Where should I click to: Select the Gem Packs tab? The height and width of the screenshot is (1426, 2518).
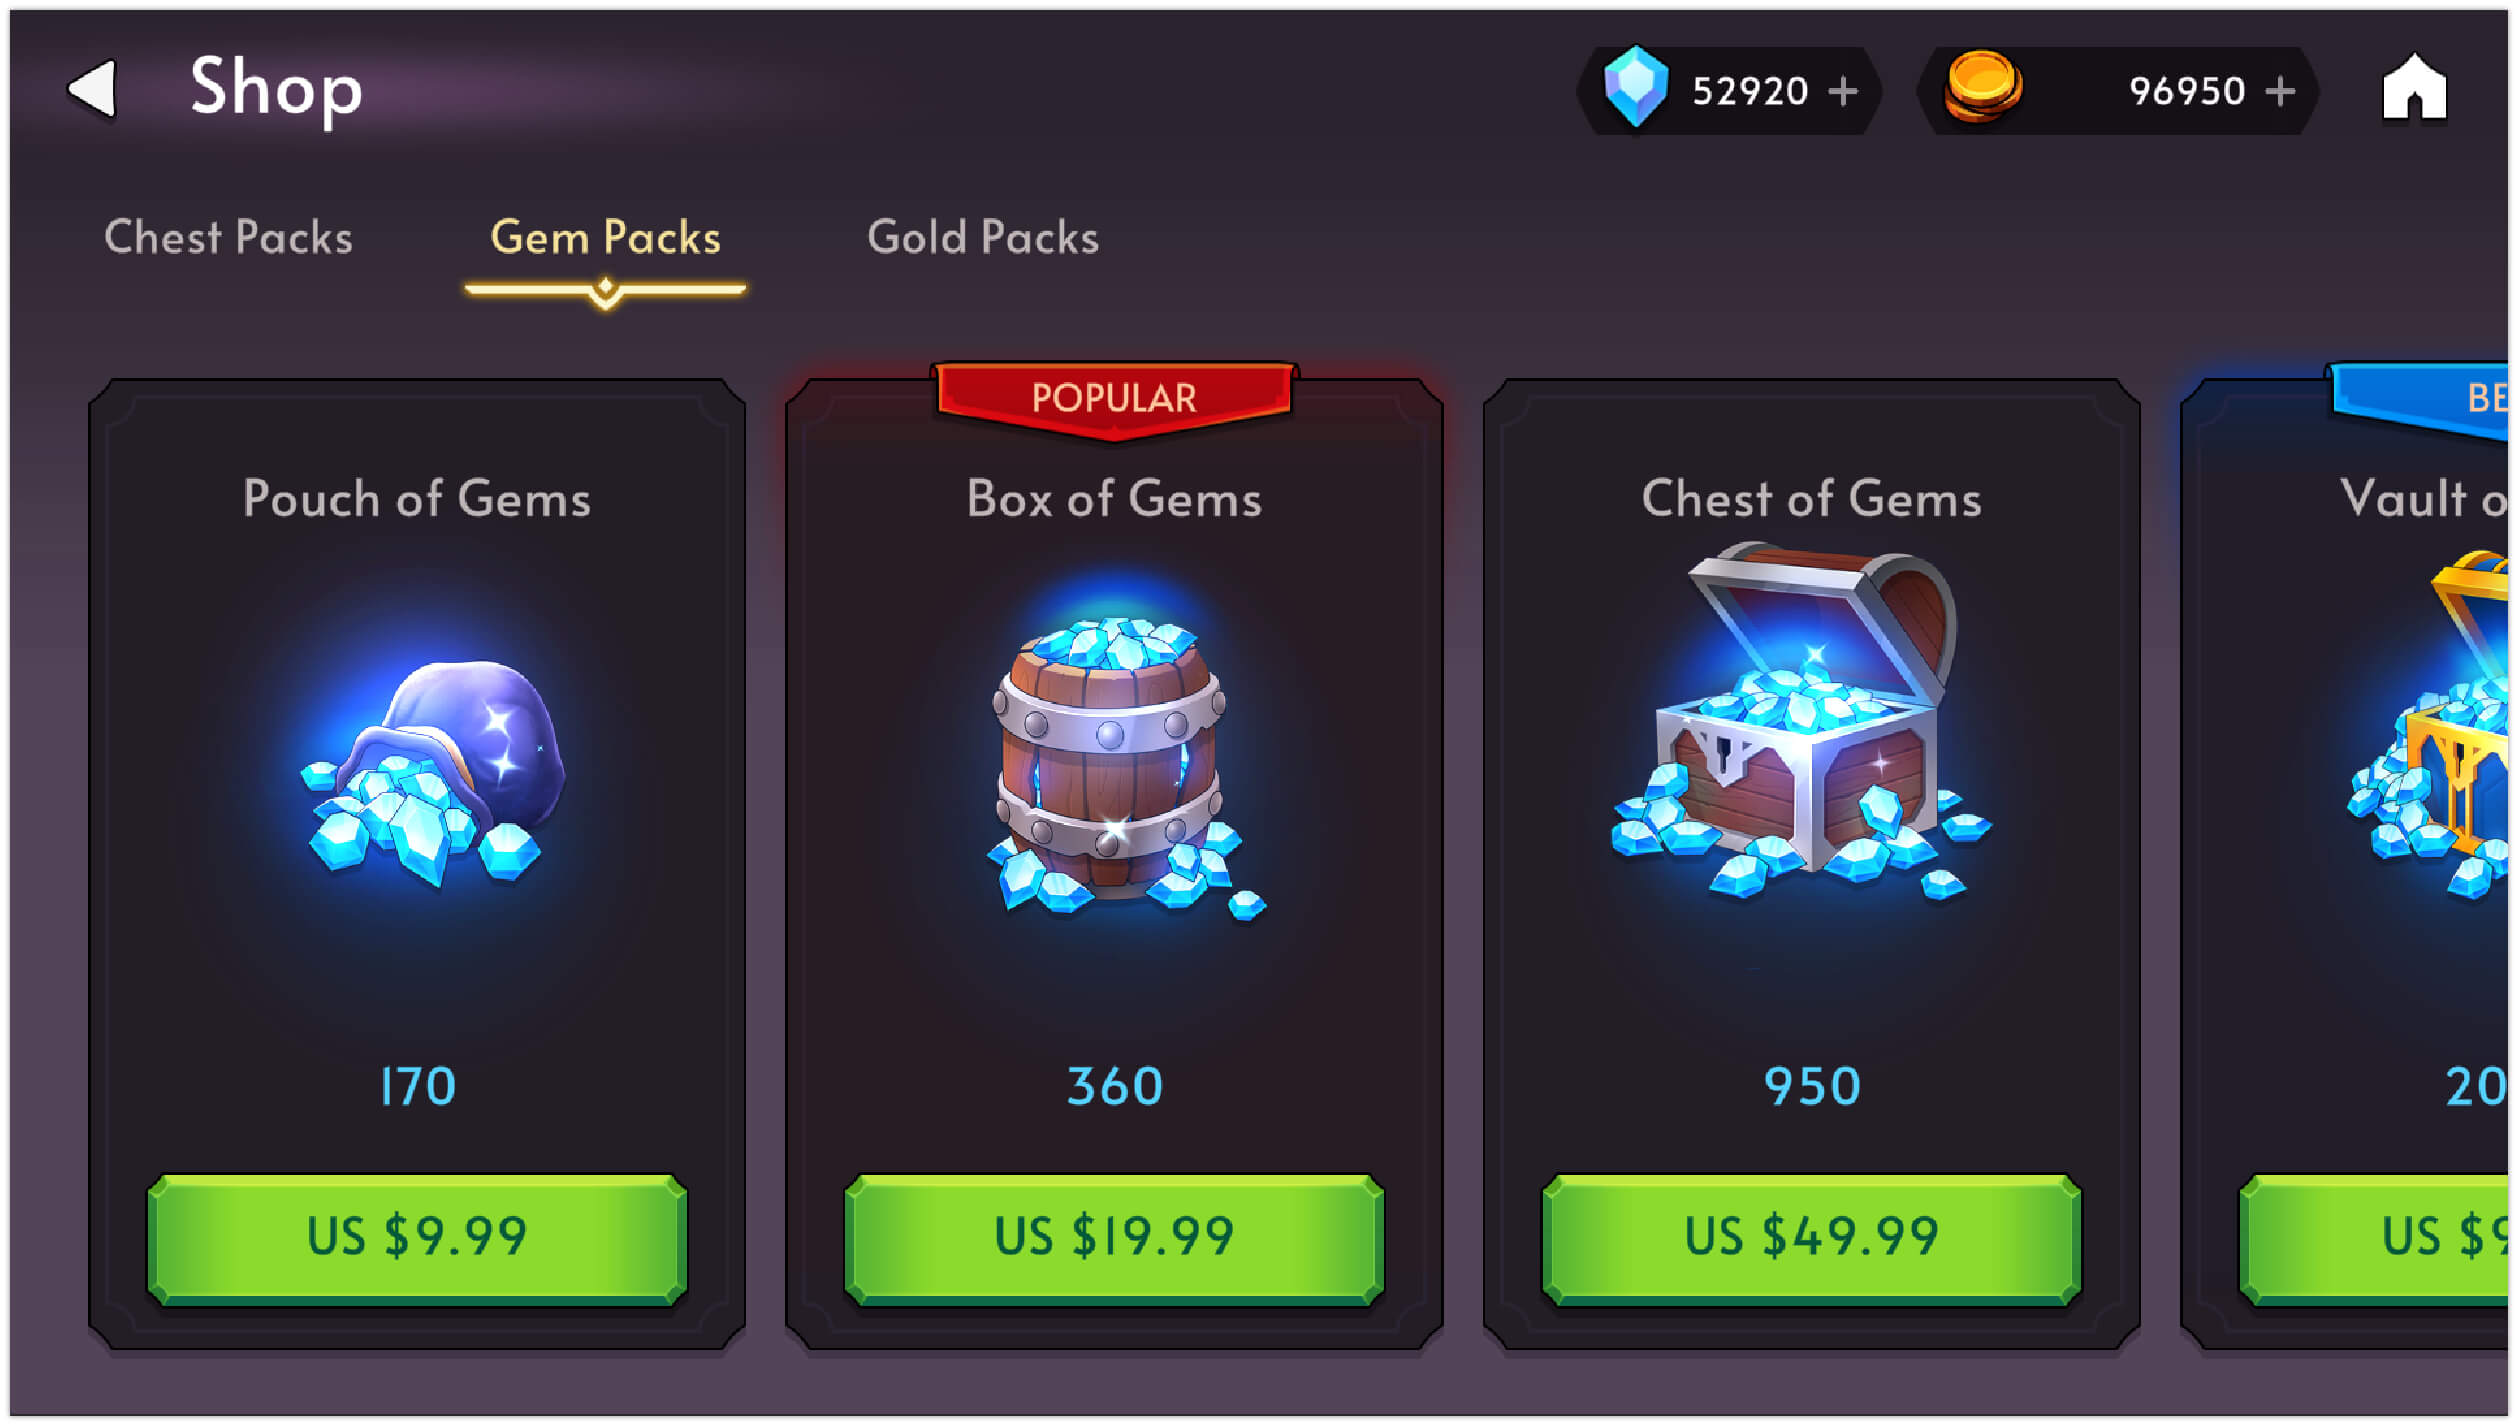click(x=605, y=238)
